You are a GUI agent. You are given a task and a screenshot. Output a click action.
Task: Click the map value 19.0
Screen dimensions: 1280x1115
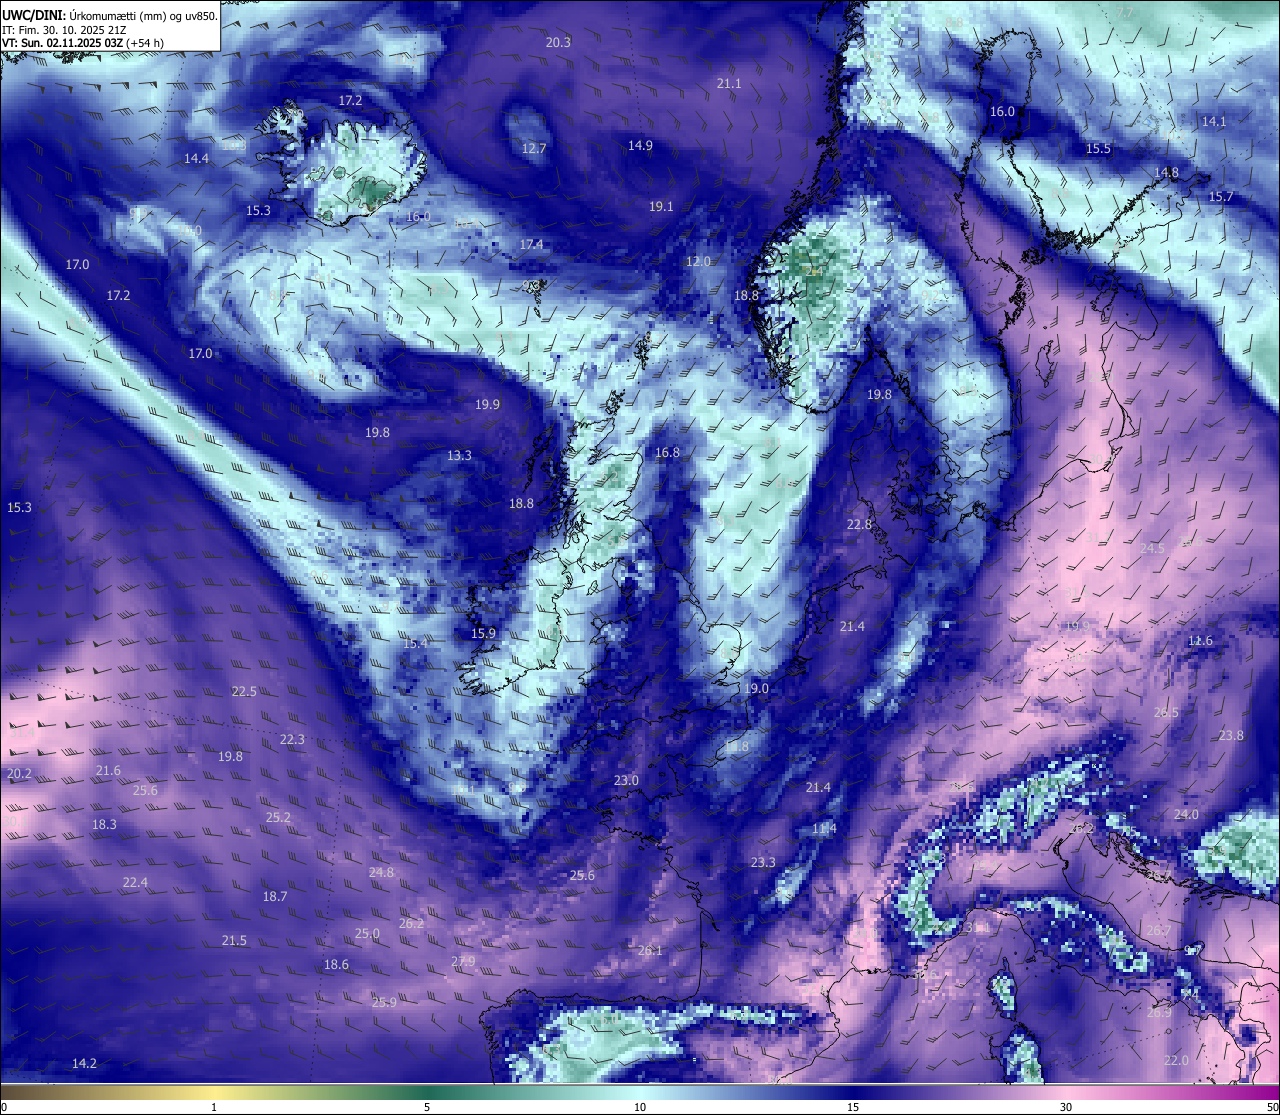(x=756, y=689)
